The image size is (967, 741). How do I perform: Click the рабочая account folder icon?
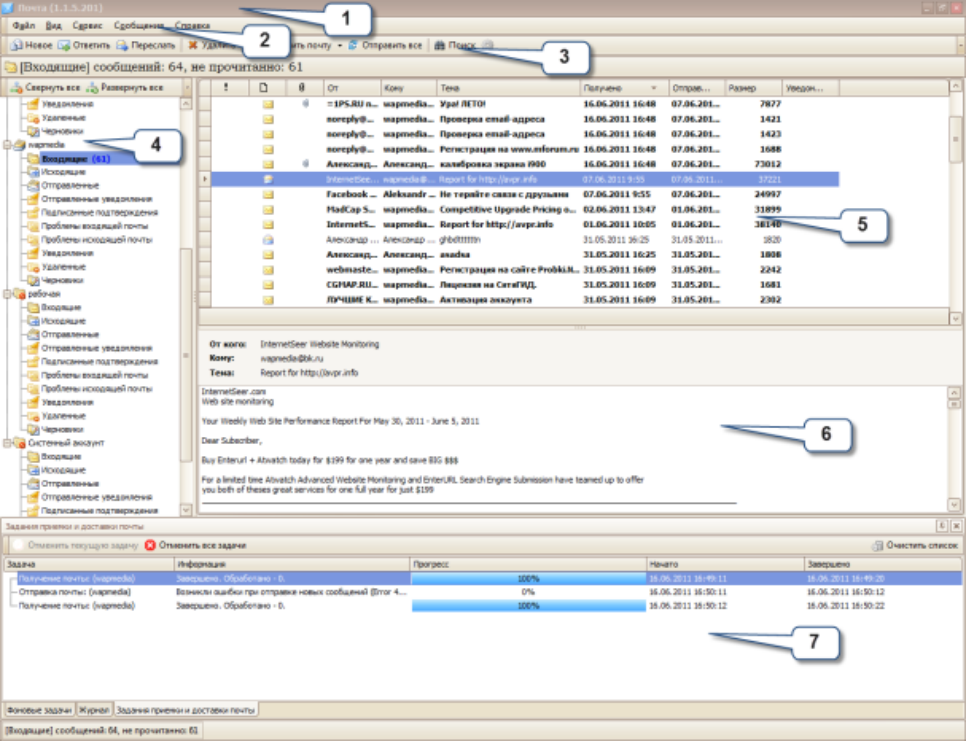(20, 294)
